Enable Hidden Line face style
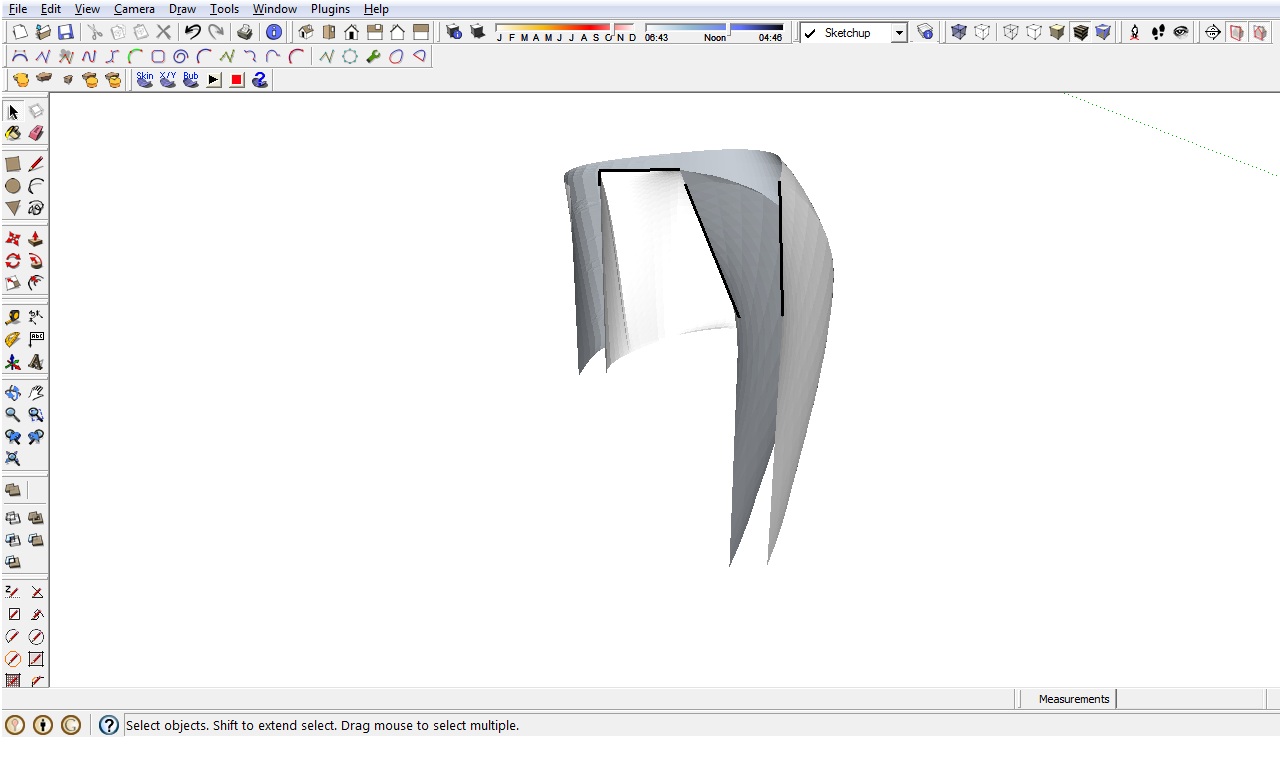This screenshot has height=760, width=1280. coord(1034,32)
